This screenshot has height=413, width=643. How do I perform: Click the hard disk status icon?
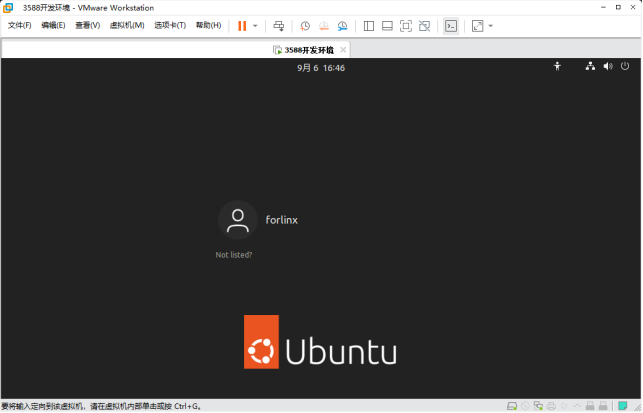pyautogui.click(x=512, y=406)
